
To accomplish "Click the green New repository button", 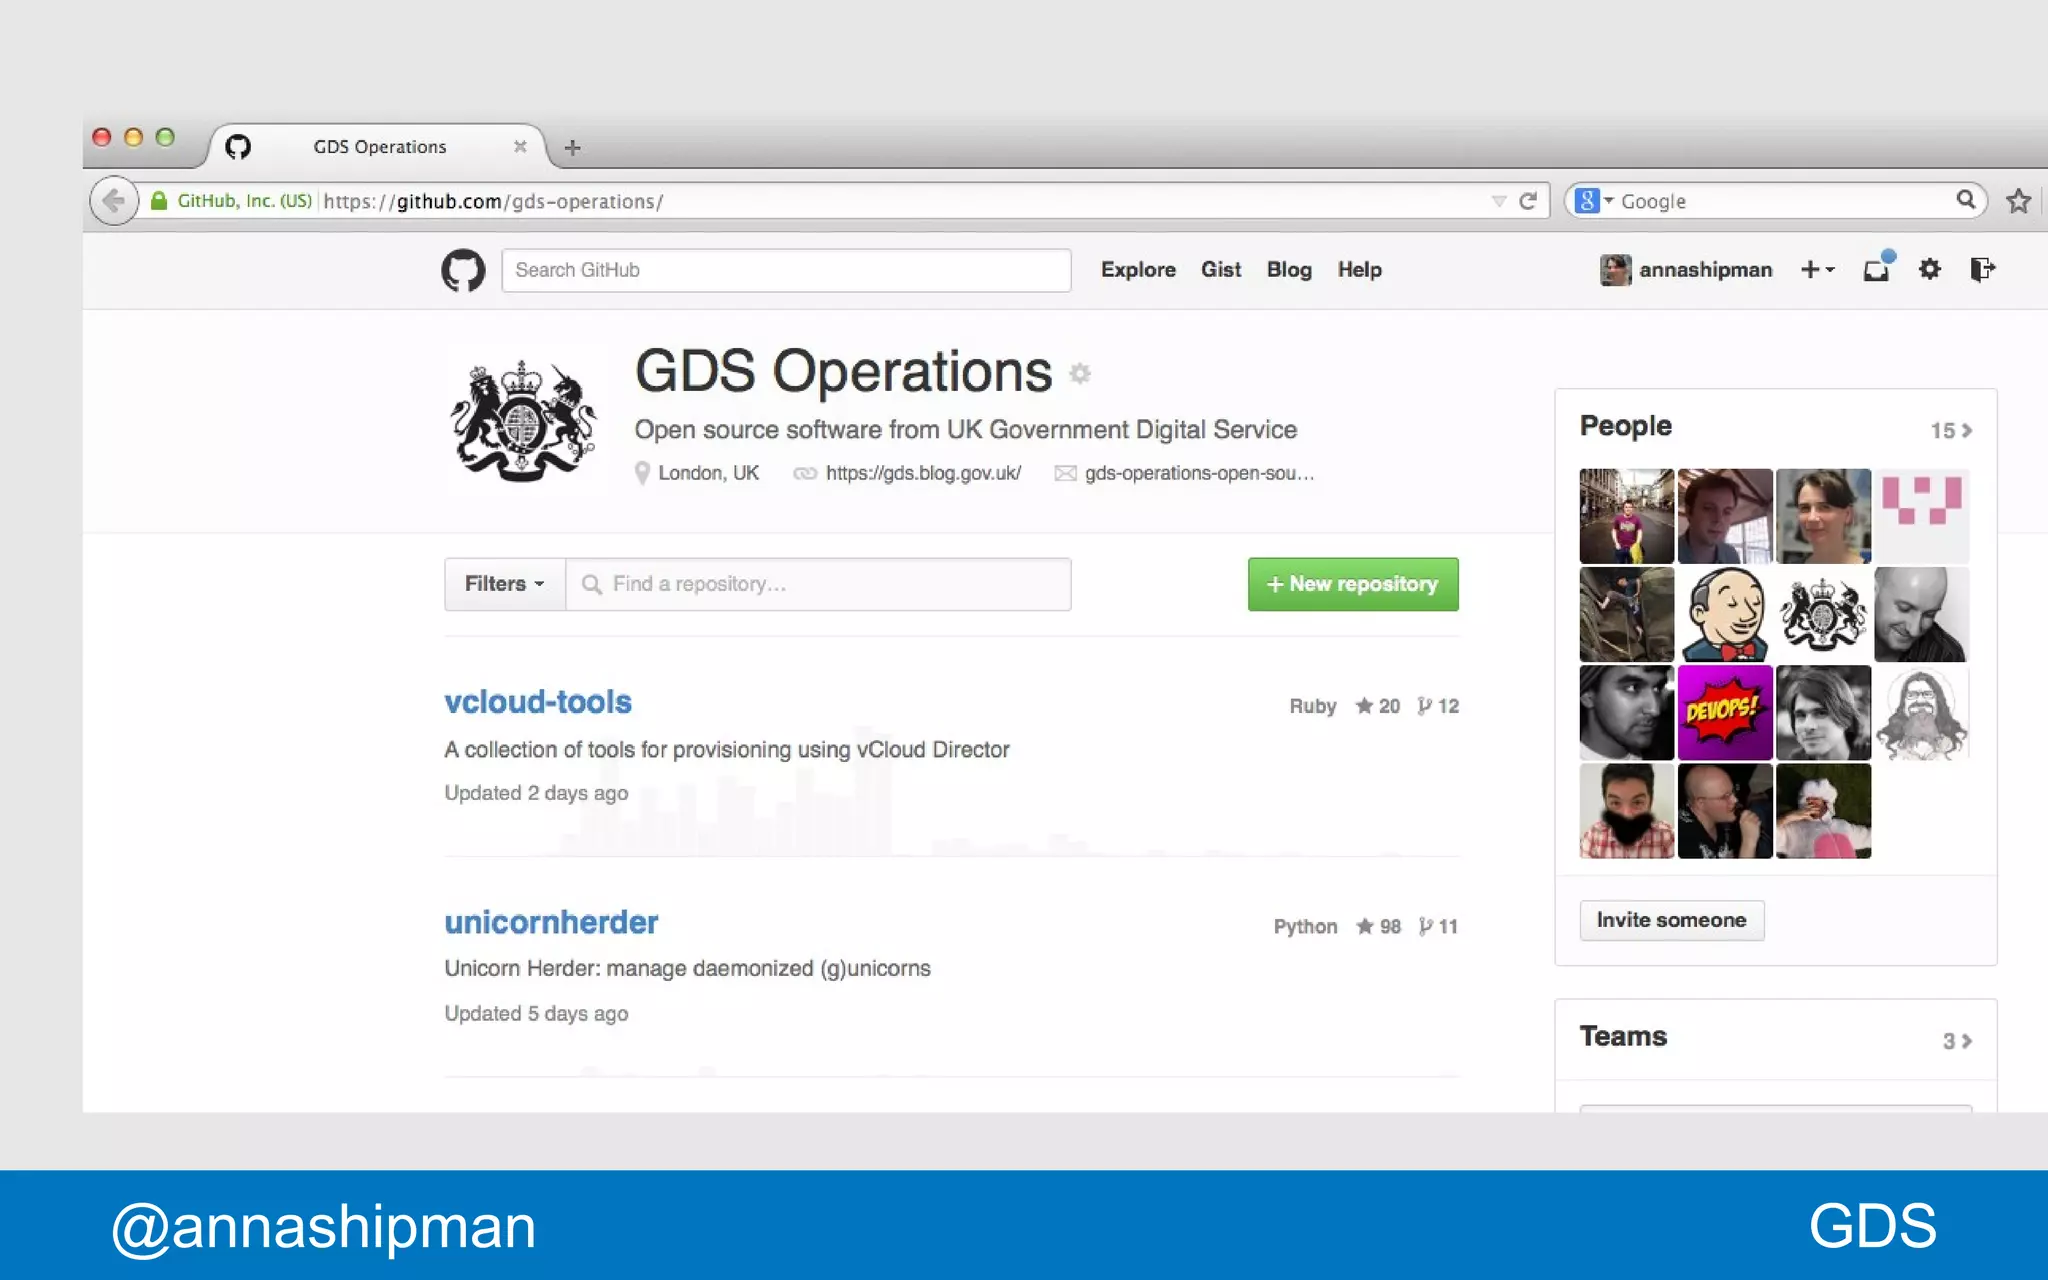I will (x=1352, y=584).
